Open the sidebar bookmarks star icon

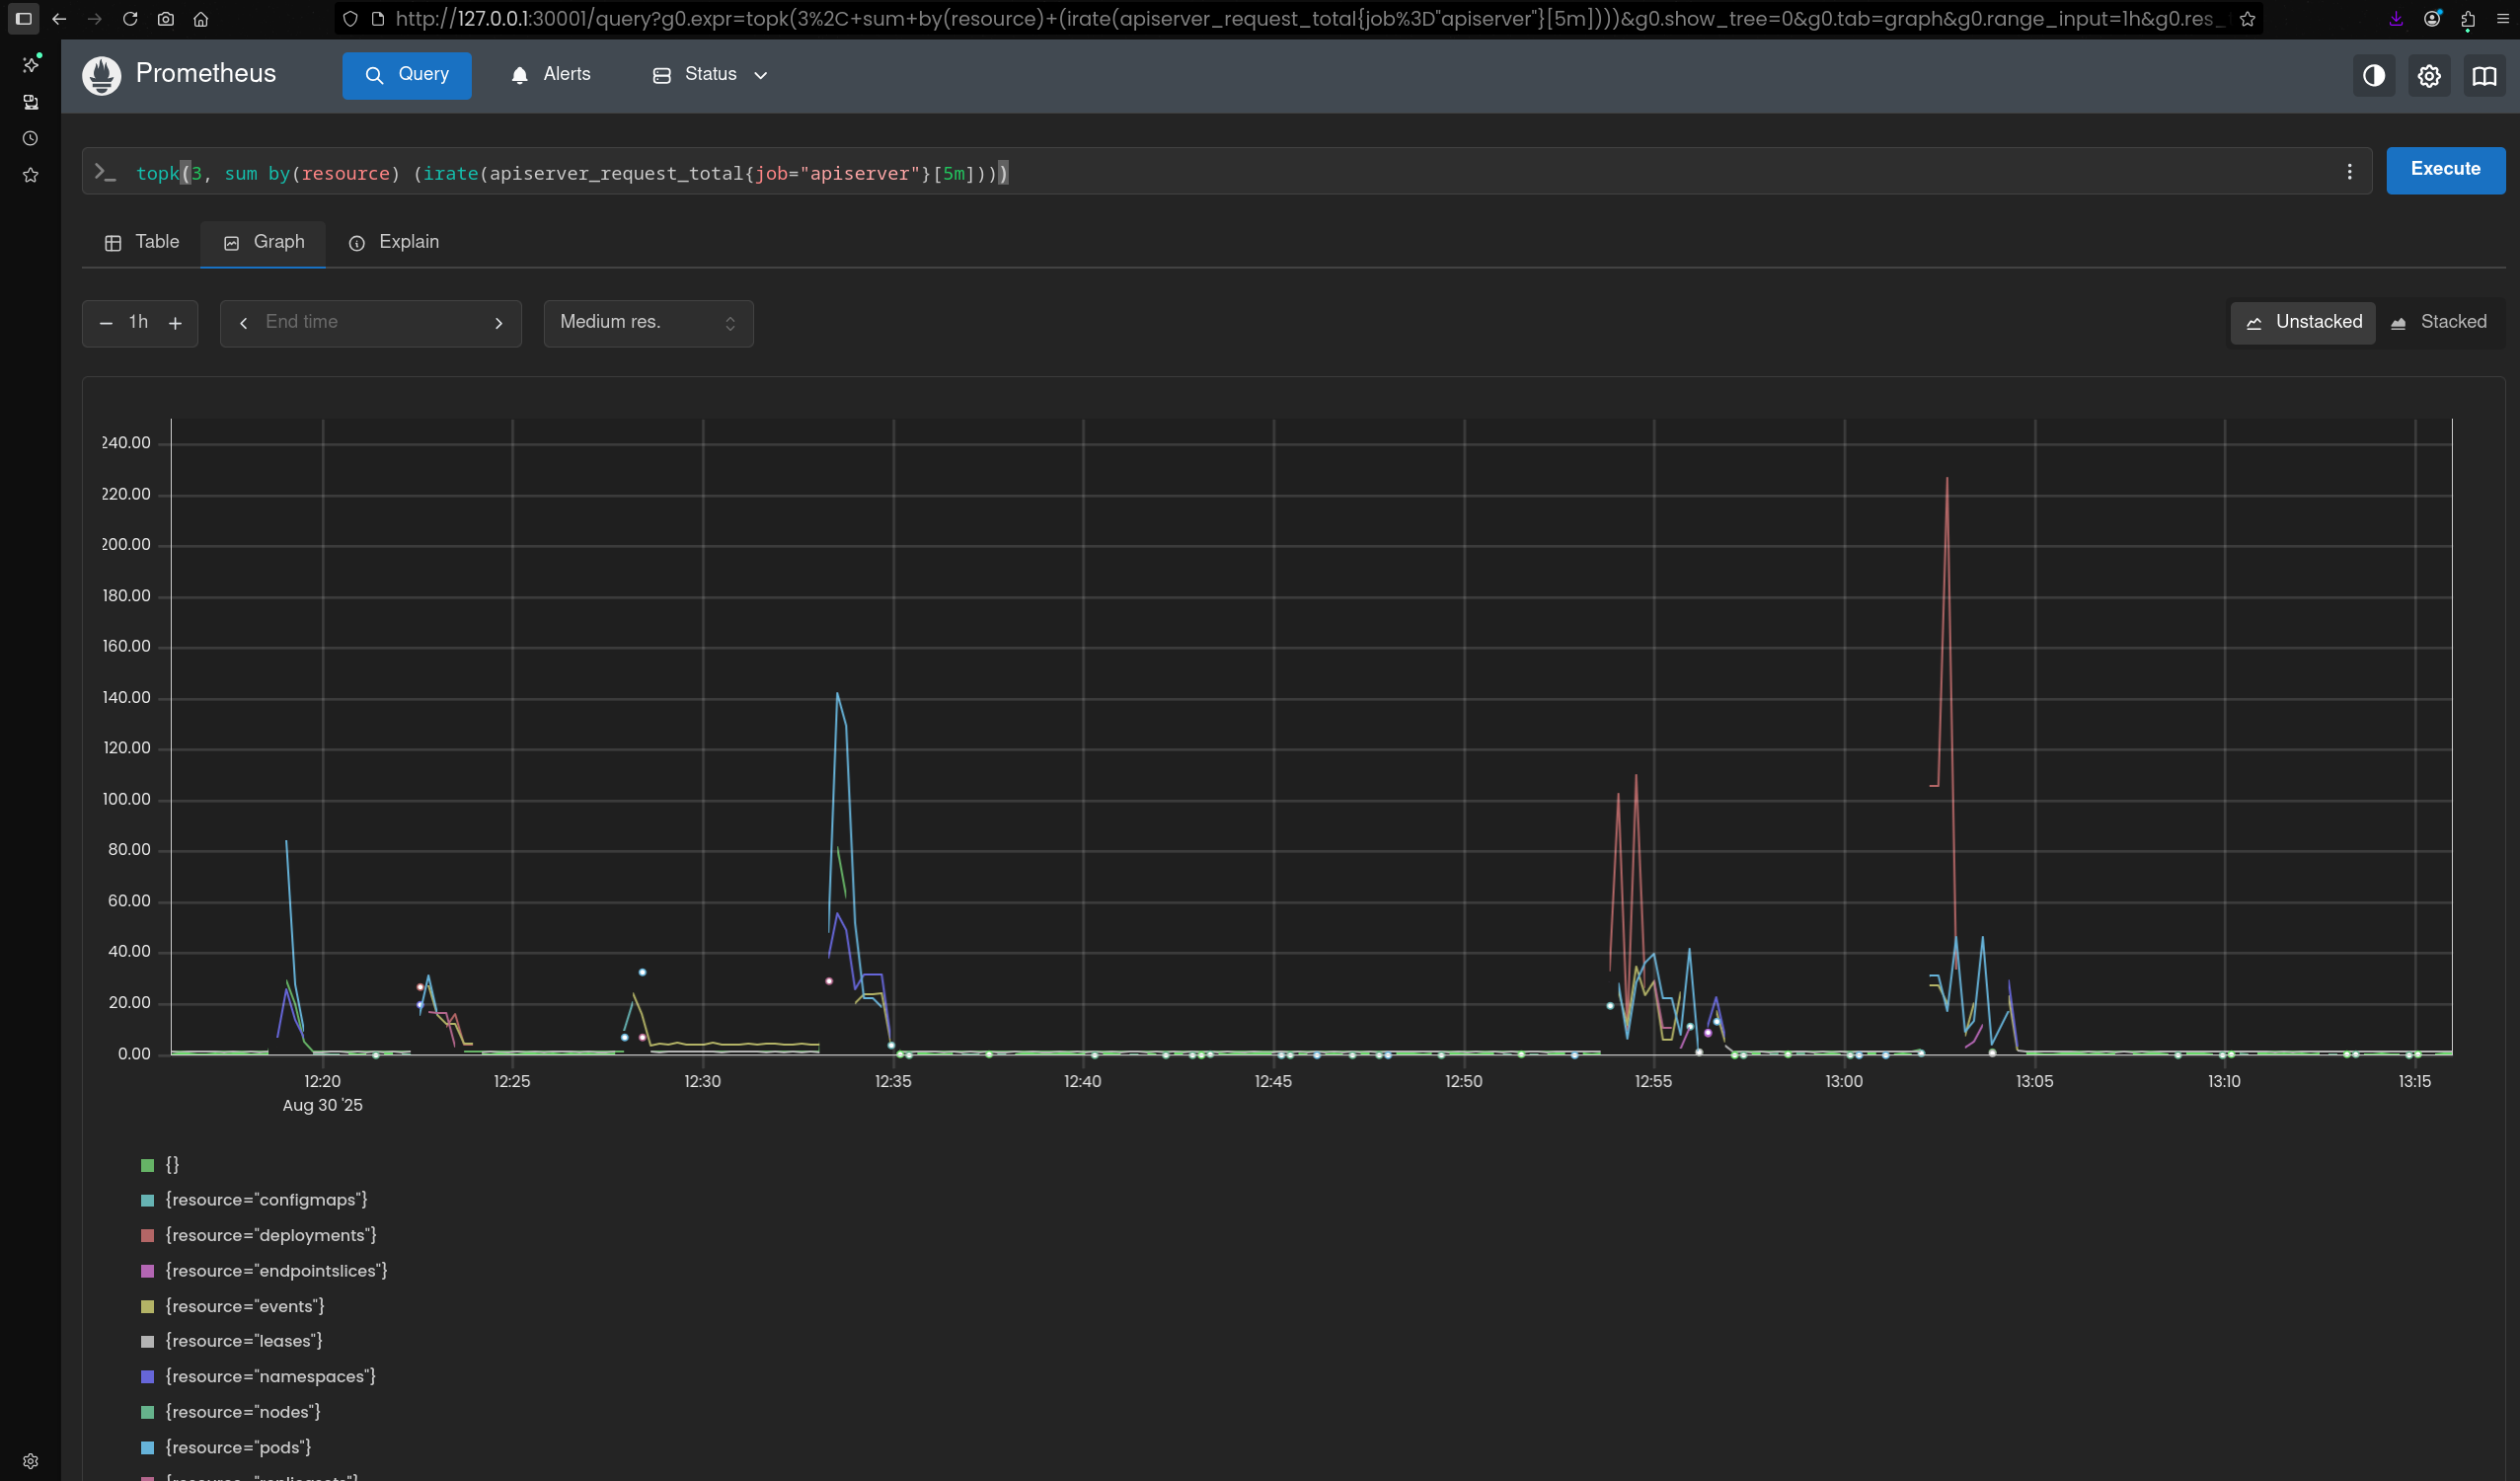click(x=30, y=175)
